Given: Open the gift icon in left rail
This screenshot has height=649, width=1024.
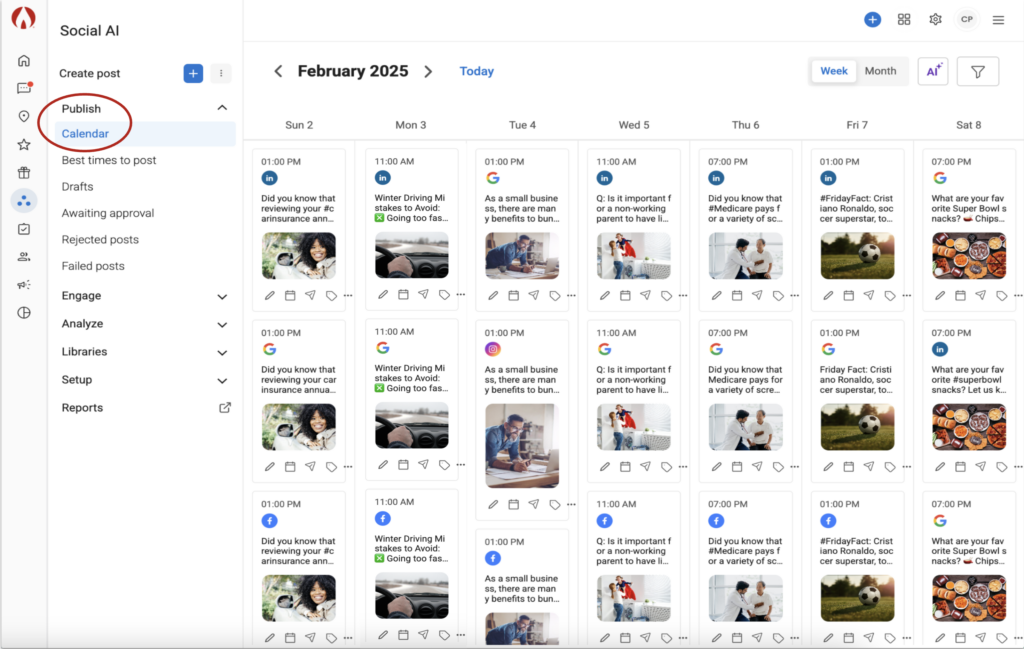Looking at the screenshot, I should click(x=24, y=172).
